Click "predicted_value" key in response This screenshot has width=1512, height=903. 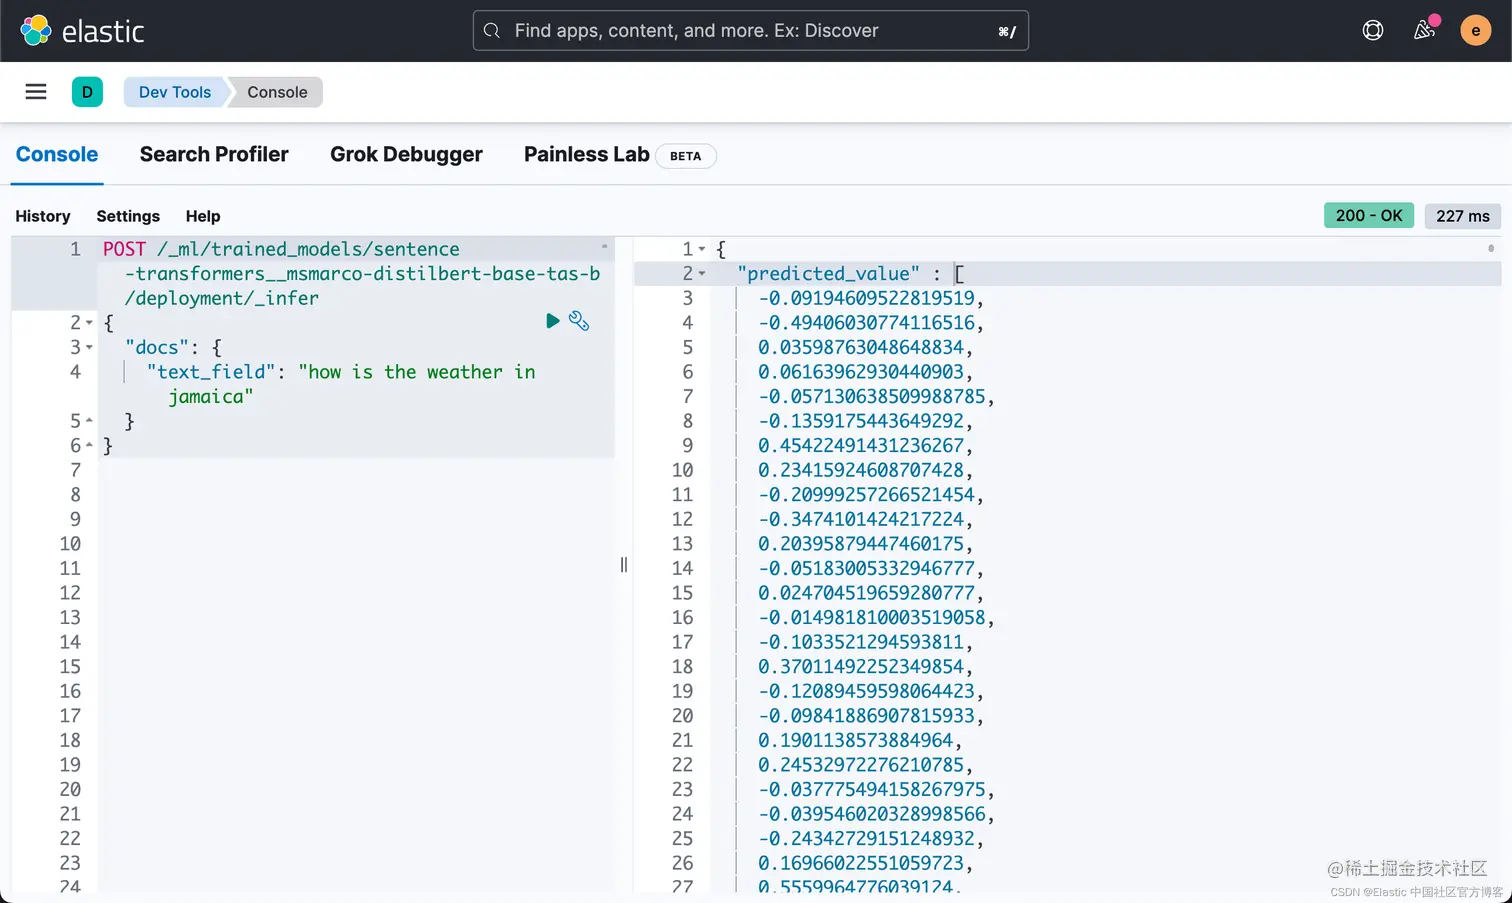(x=828, y=274)
